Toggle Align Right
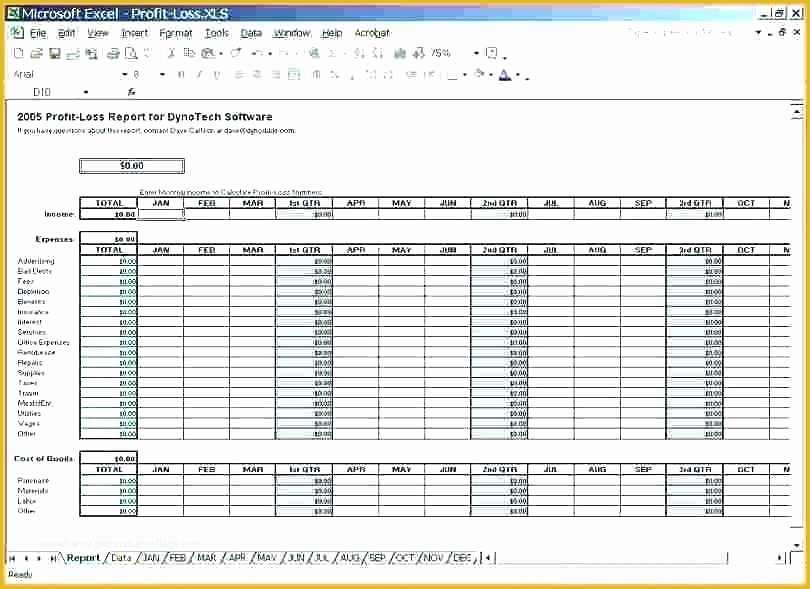This screenshot has width=810, height=589. click(x=276, y=75)
